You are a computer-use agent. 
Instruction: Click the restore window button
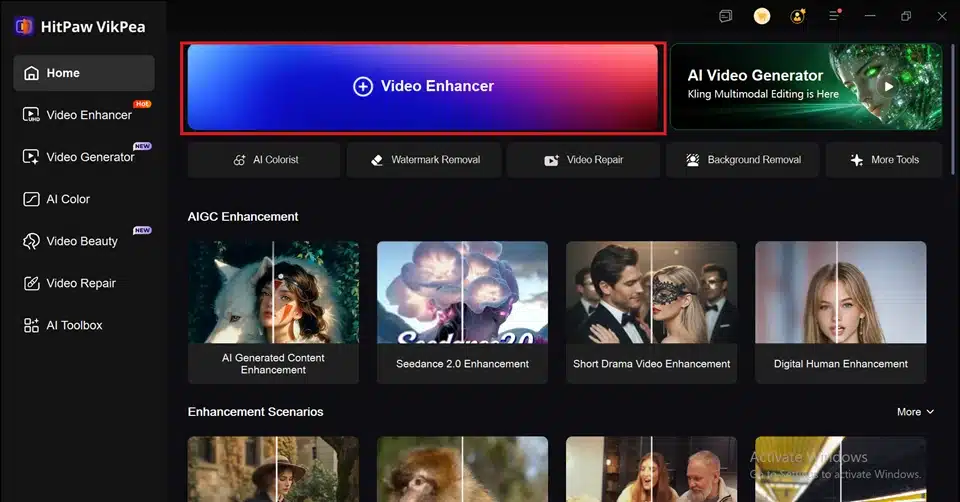tap(906, 17)
